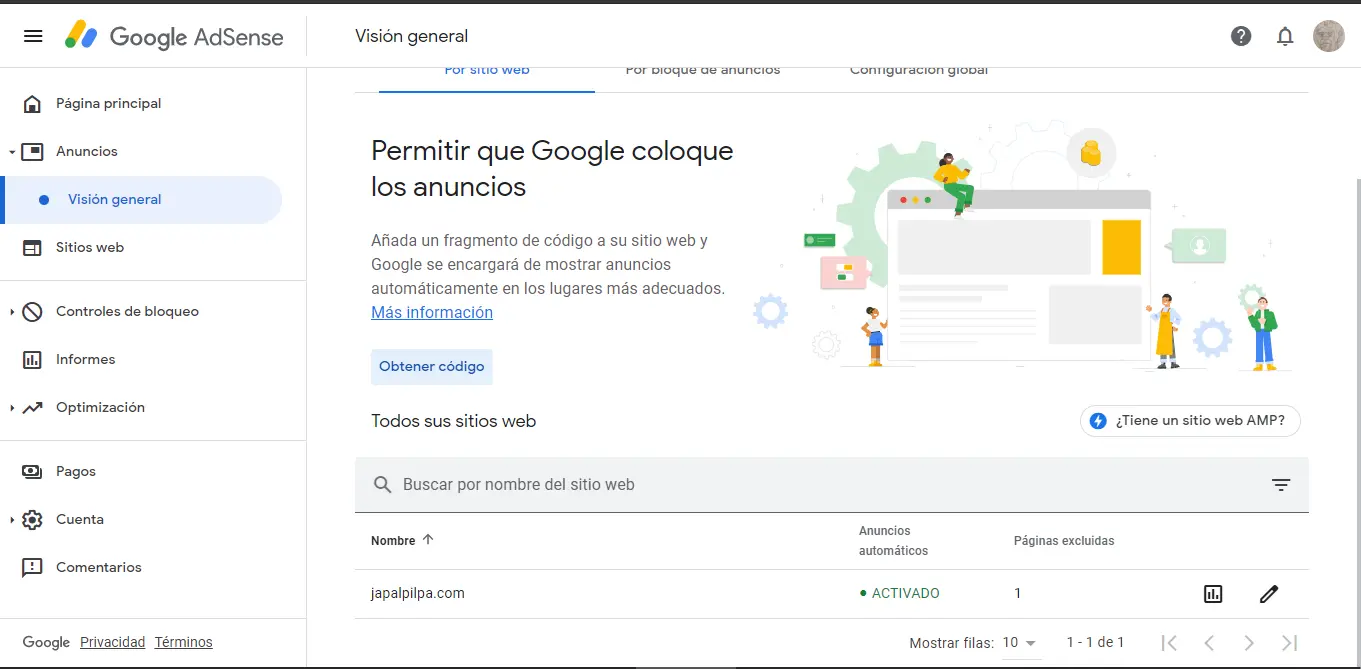Viewport: 1361px width, 669px height.
Task: Go to previous page arrow
Action: tap(1209, 643)
